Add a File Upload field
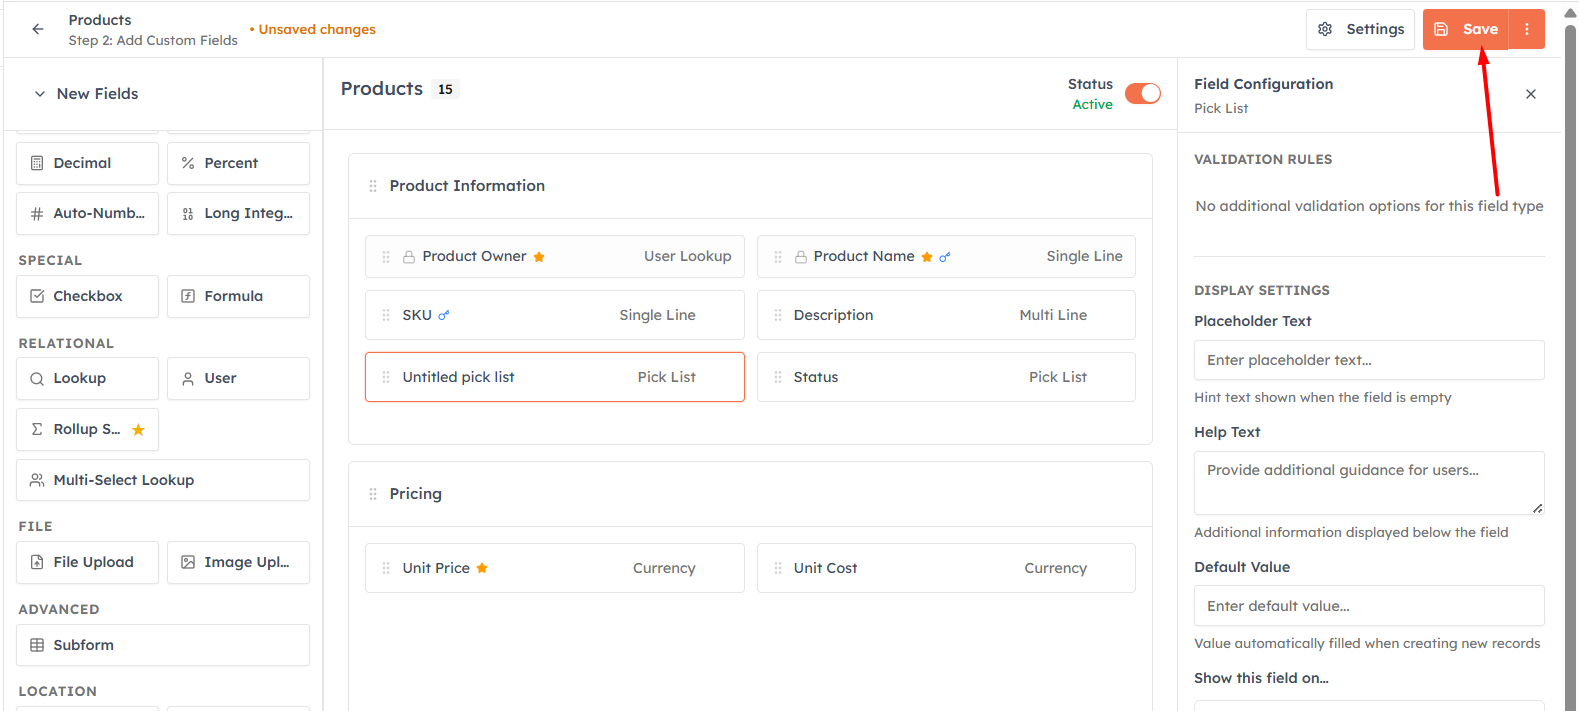1579x711 pixels. tap(87, 562)
